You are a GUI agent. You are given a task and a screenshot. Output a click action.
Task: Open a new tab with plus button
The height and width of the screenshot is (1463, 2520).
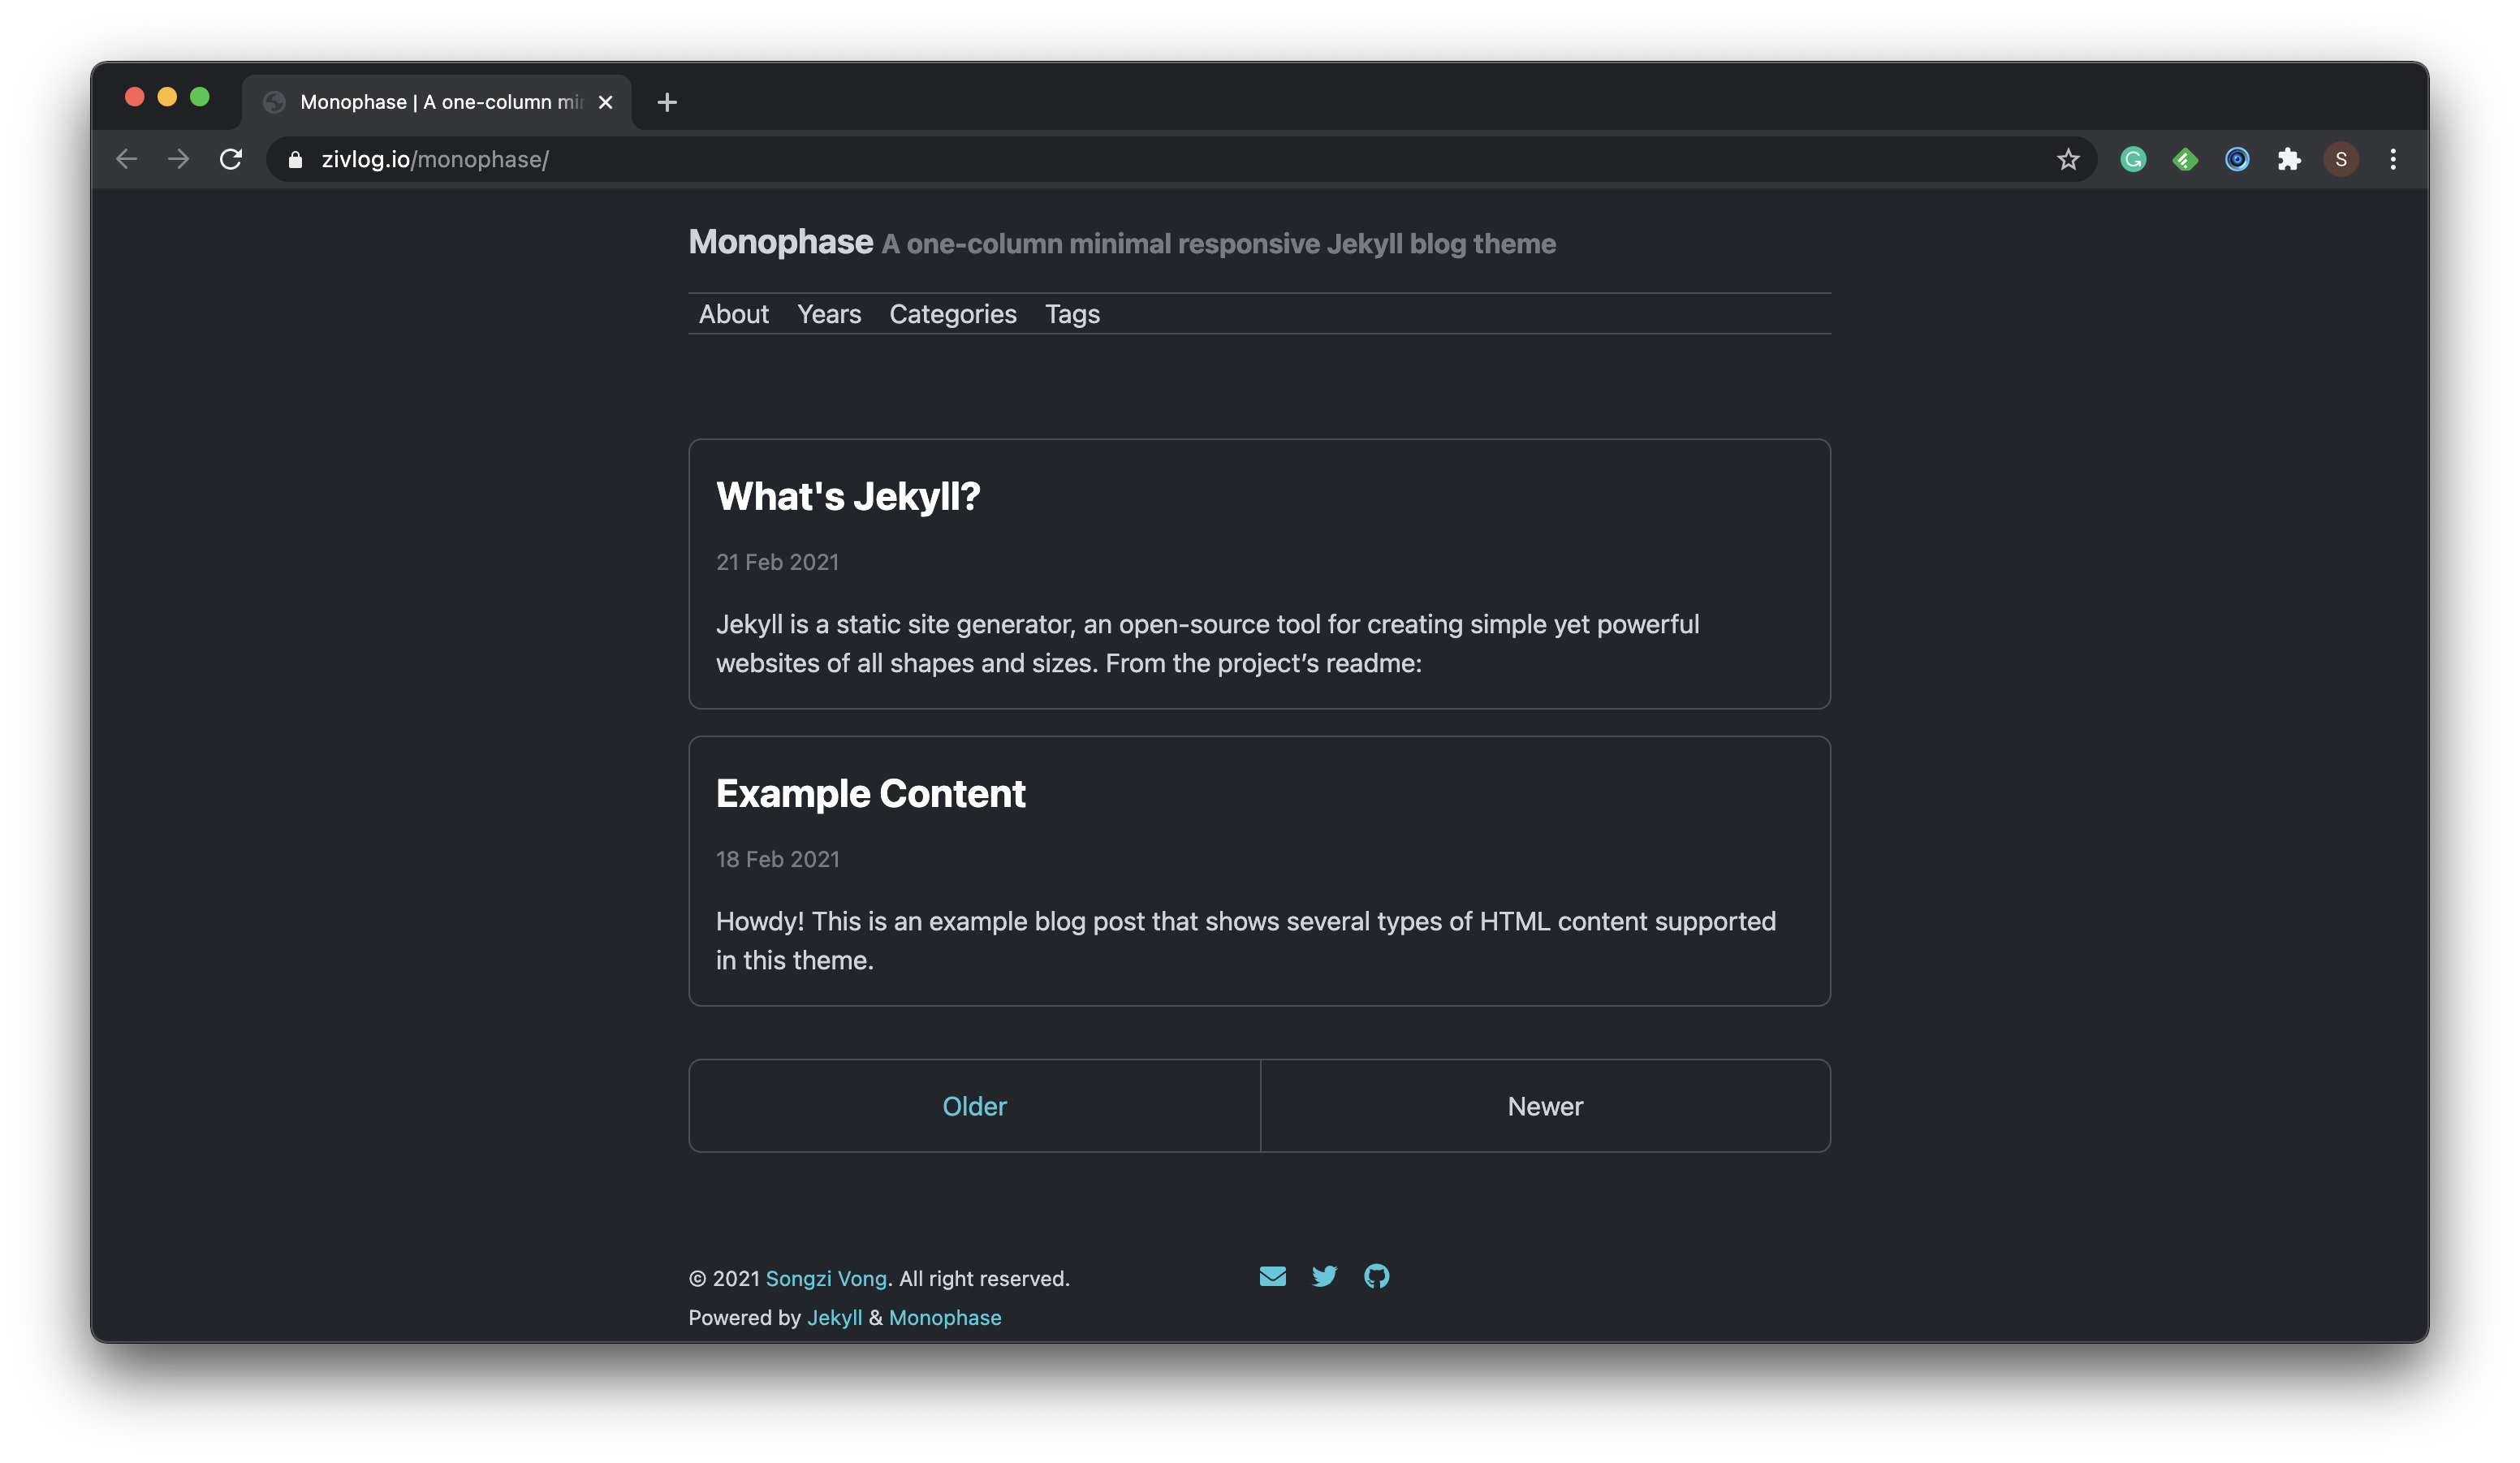[x=667, y=102]
